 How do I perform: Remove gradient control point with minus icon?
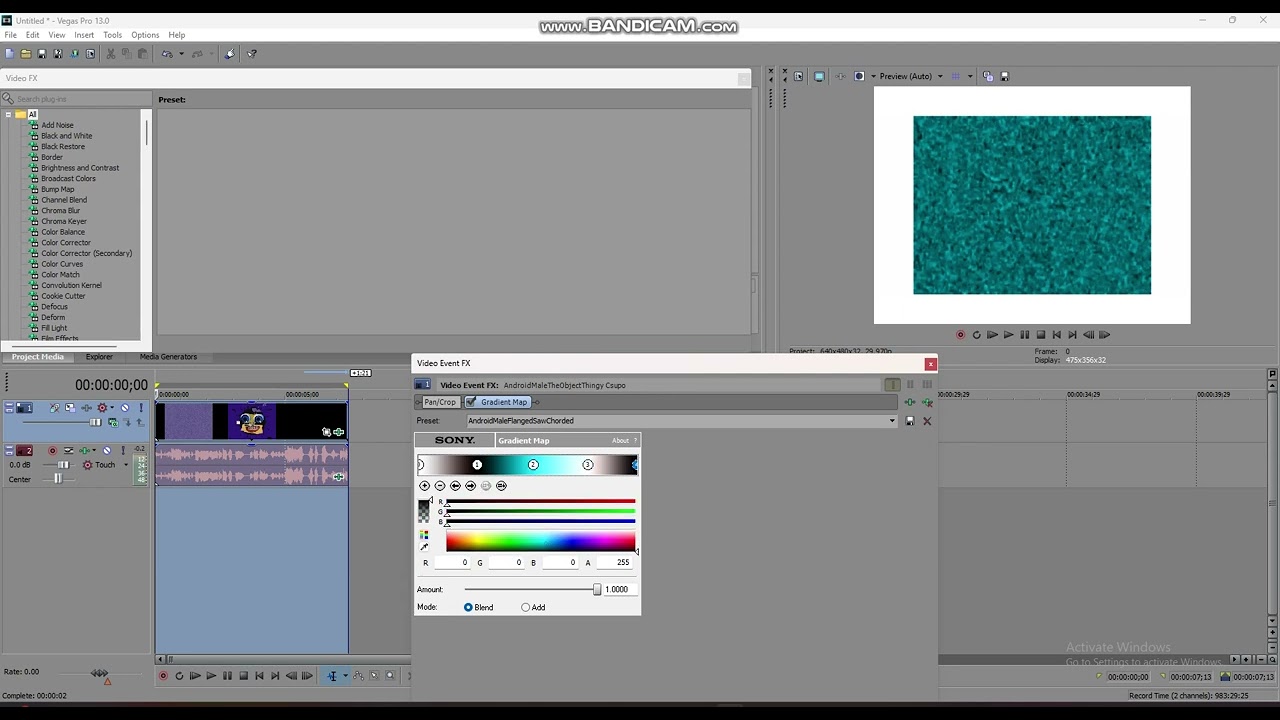[440, 486]
